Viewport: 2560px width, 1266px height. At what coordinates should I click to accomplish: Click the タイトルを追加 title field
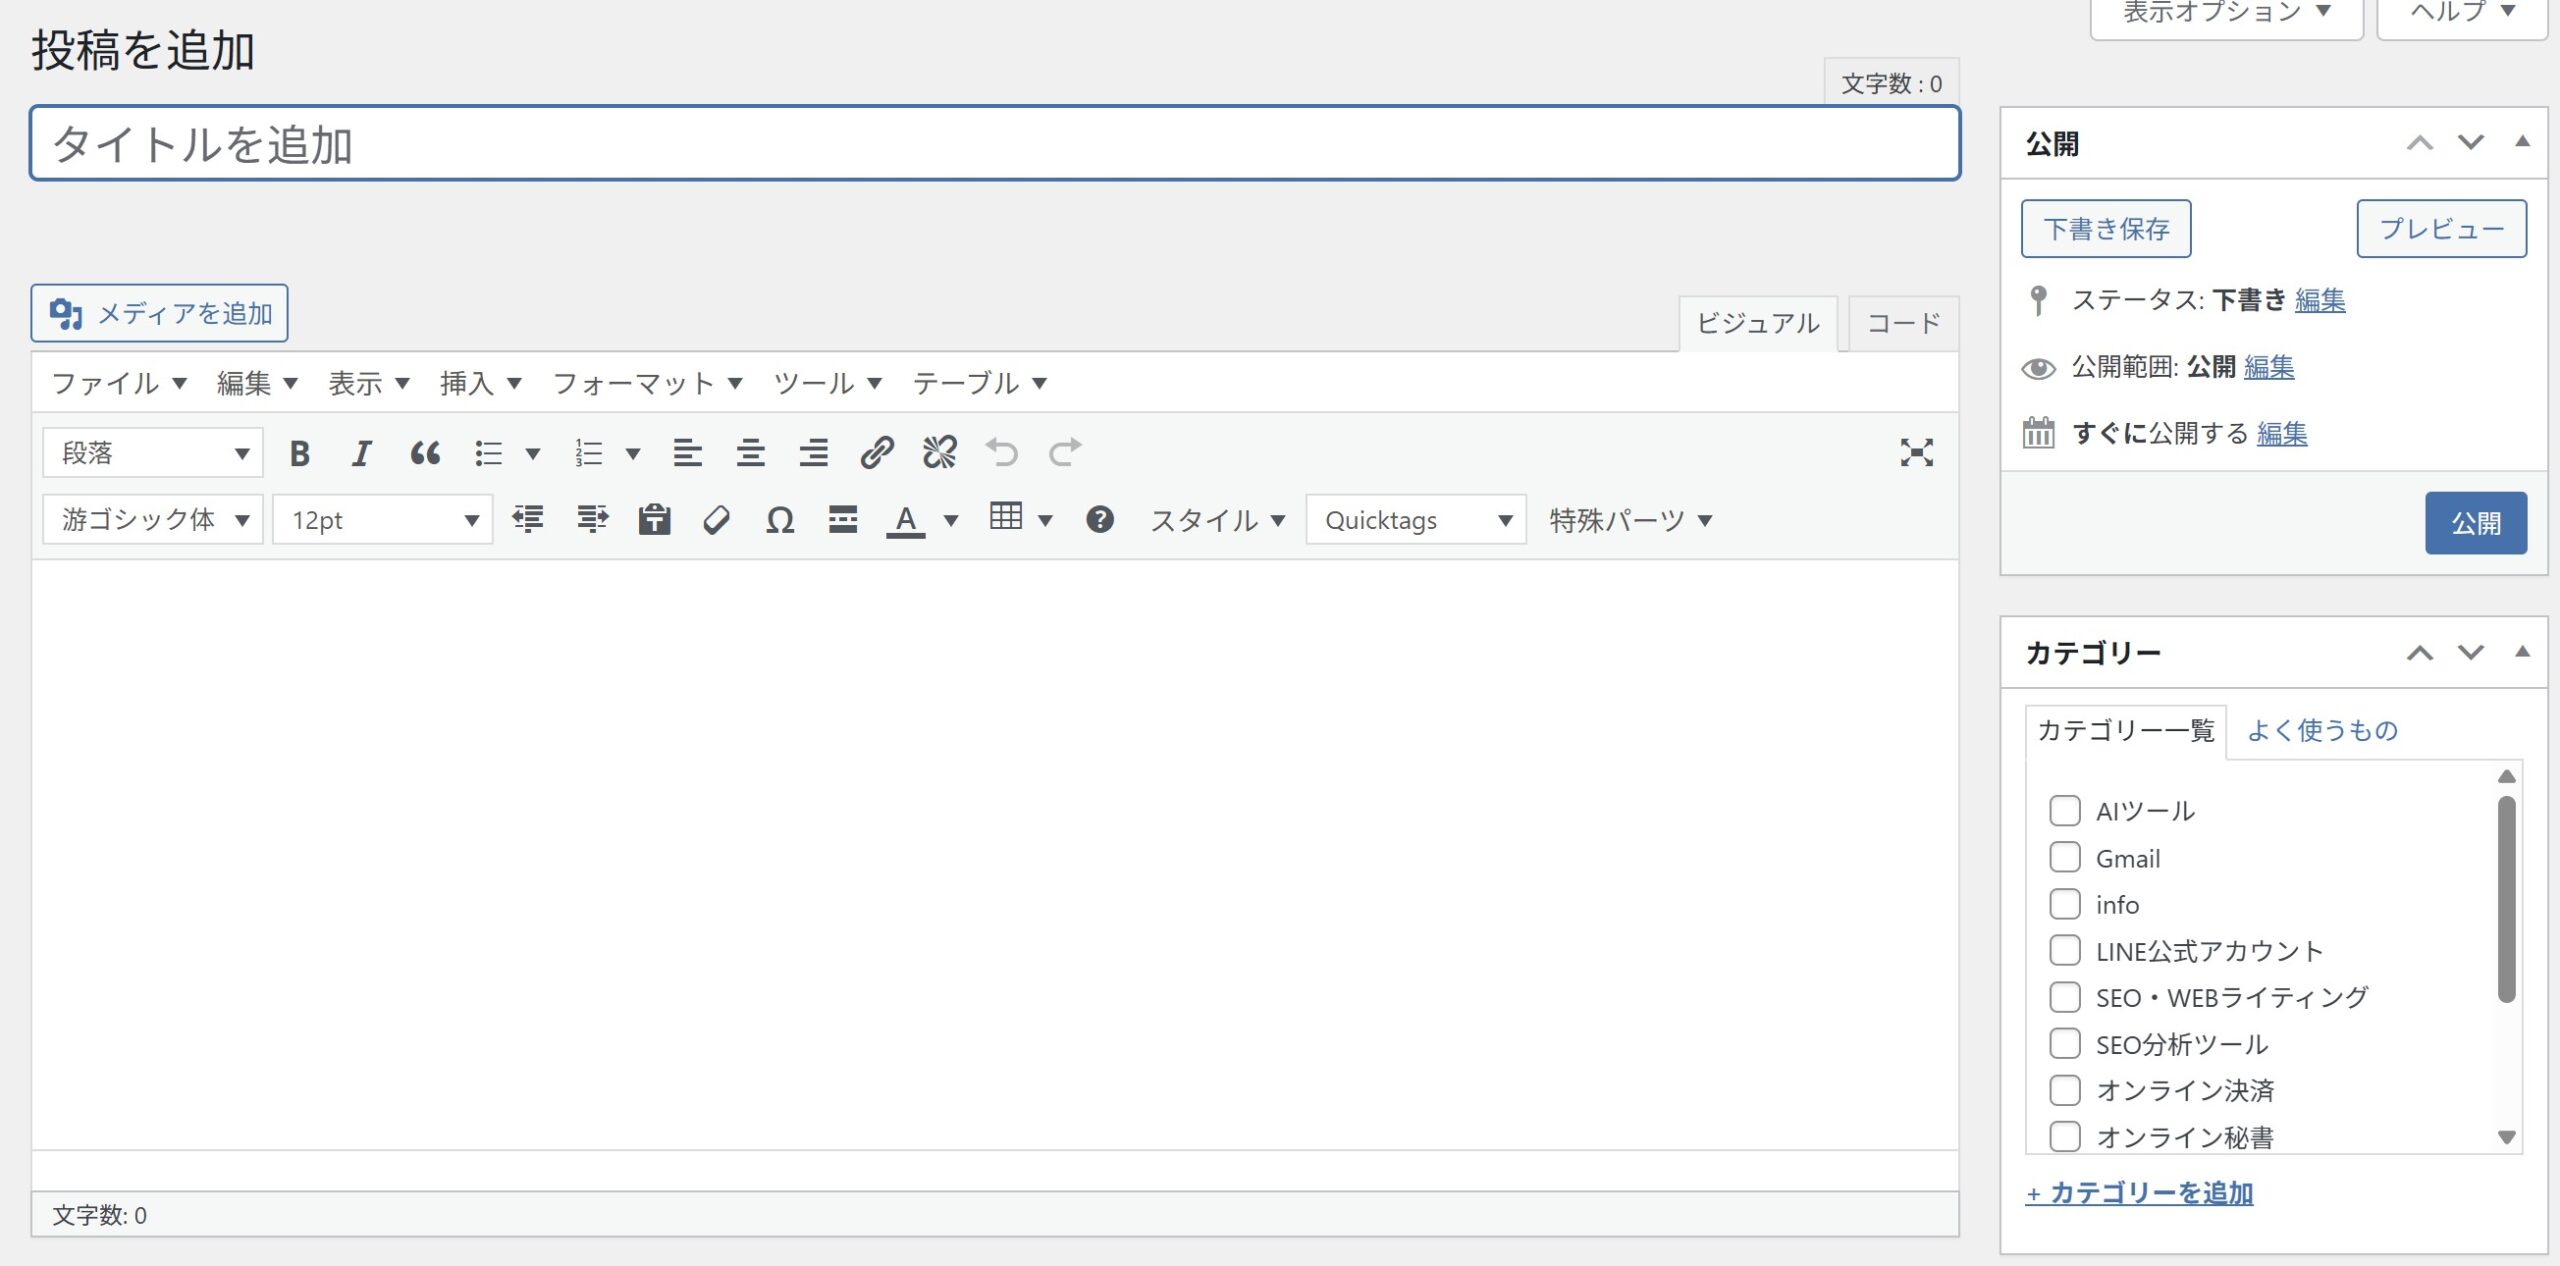pos(994,144)
